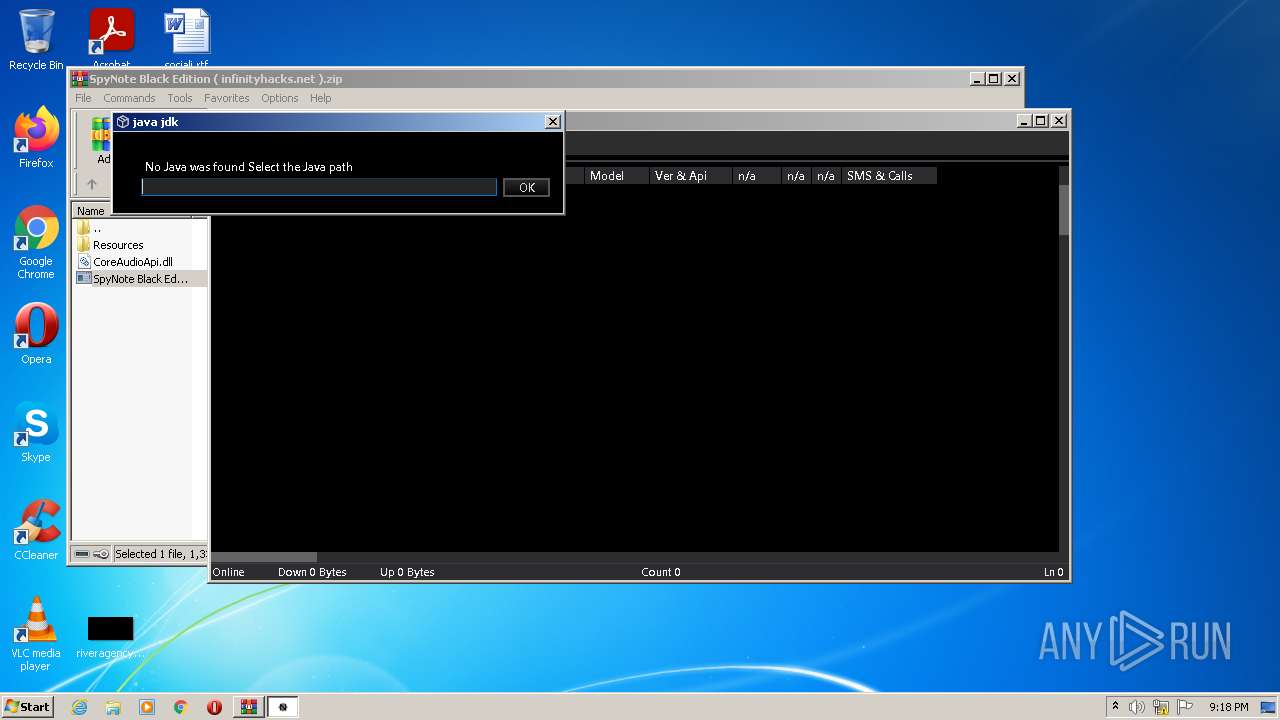Open WinRAR File menu
1280x720 pixels.
tap(83, 98)
